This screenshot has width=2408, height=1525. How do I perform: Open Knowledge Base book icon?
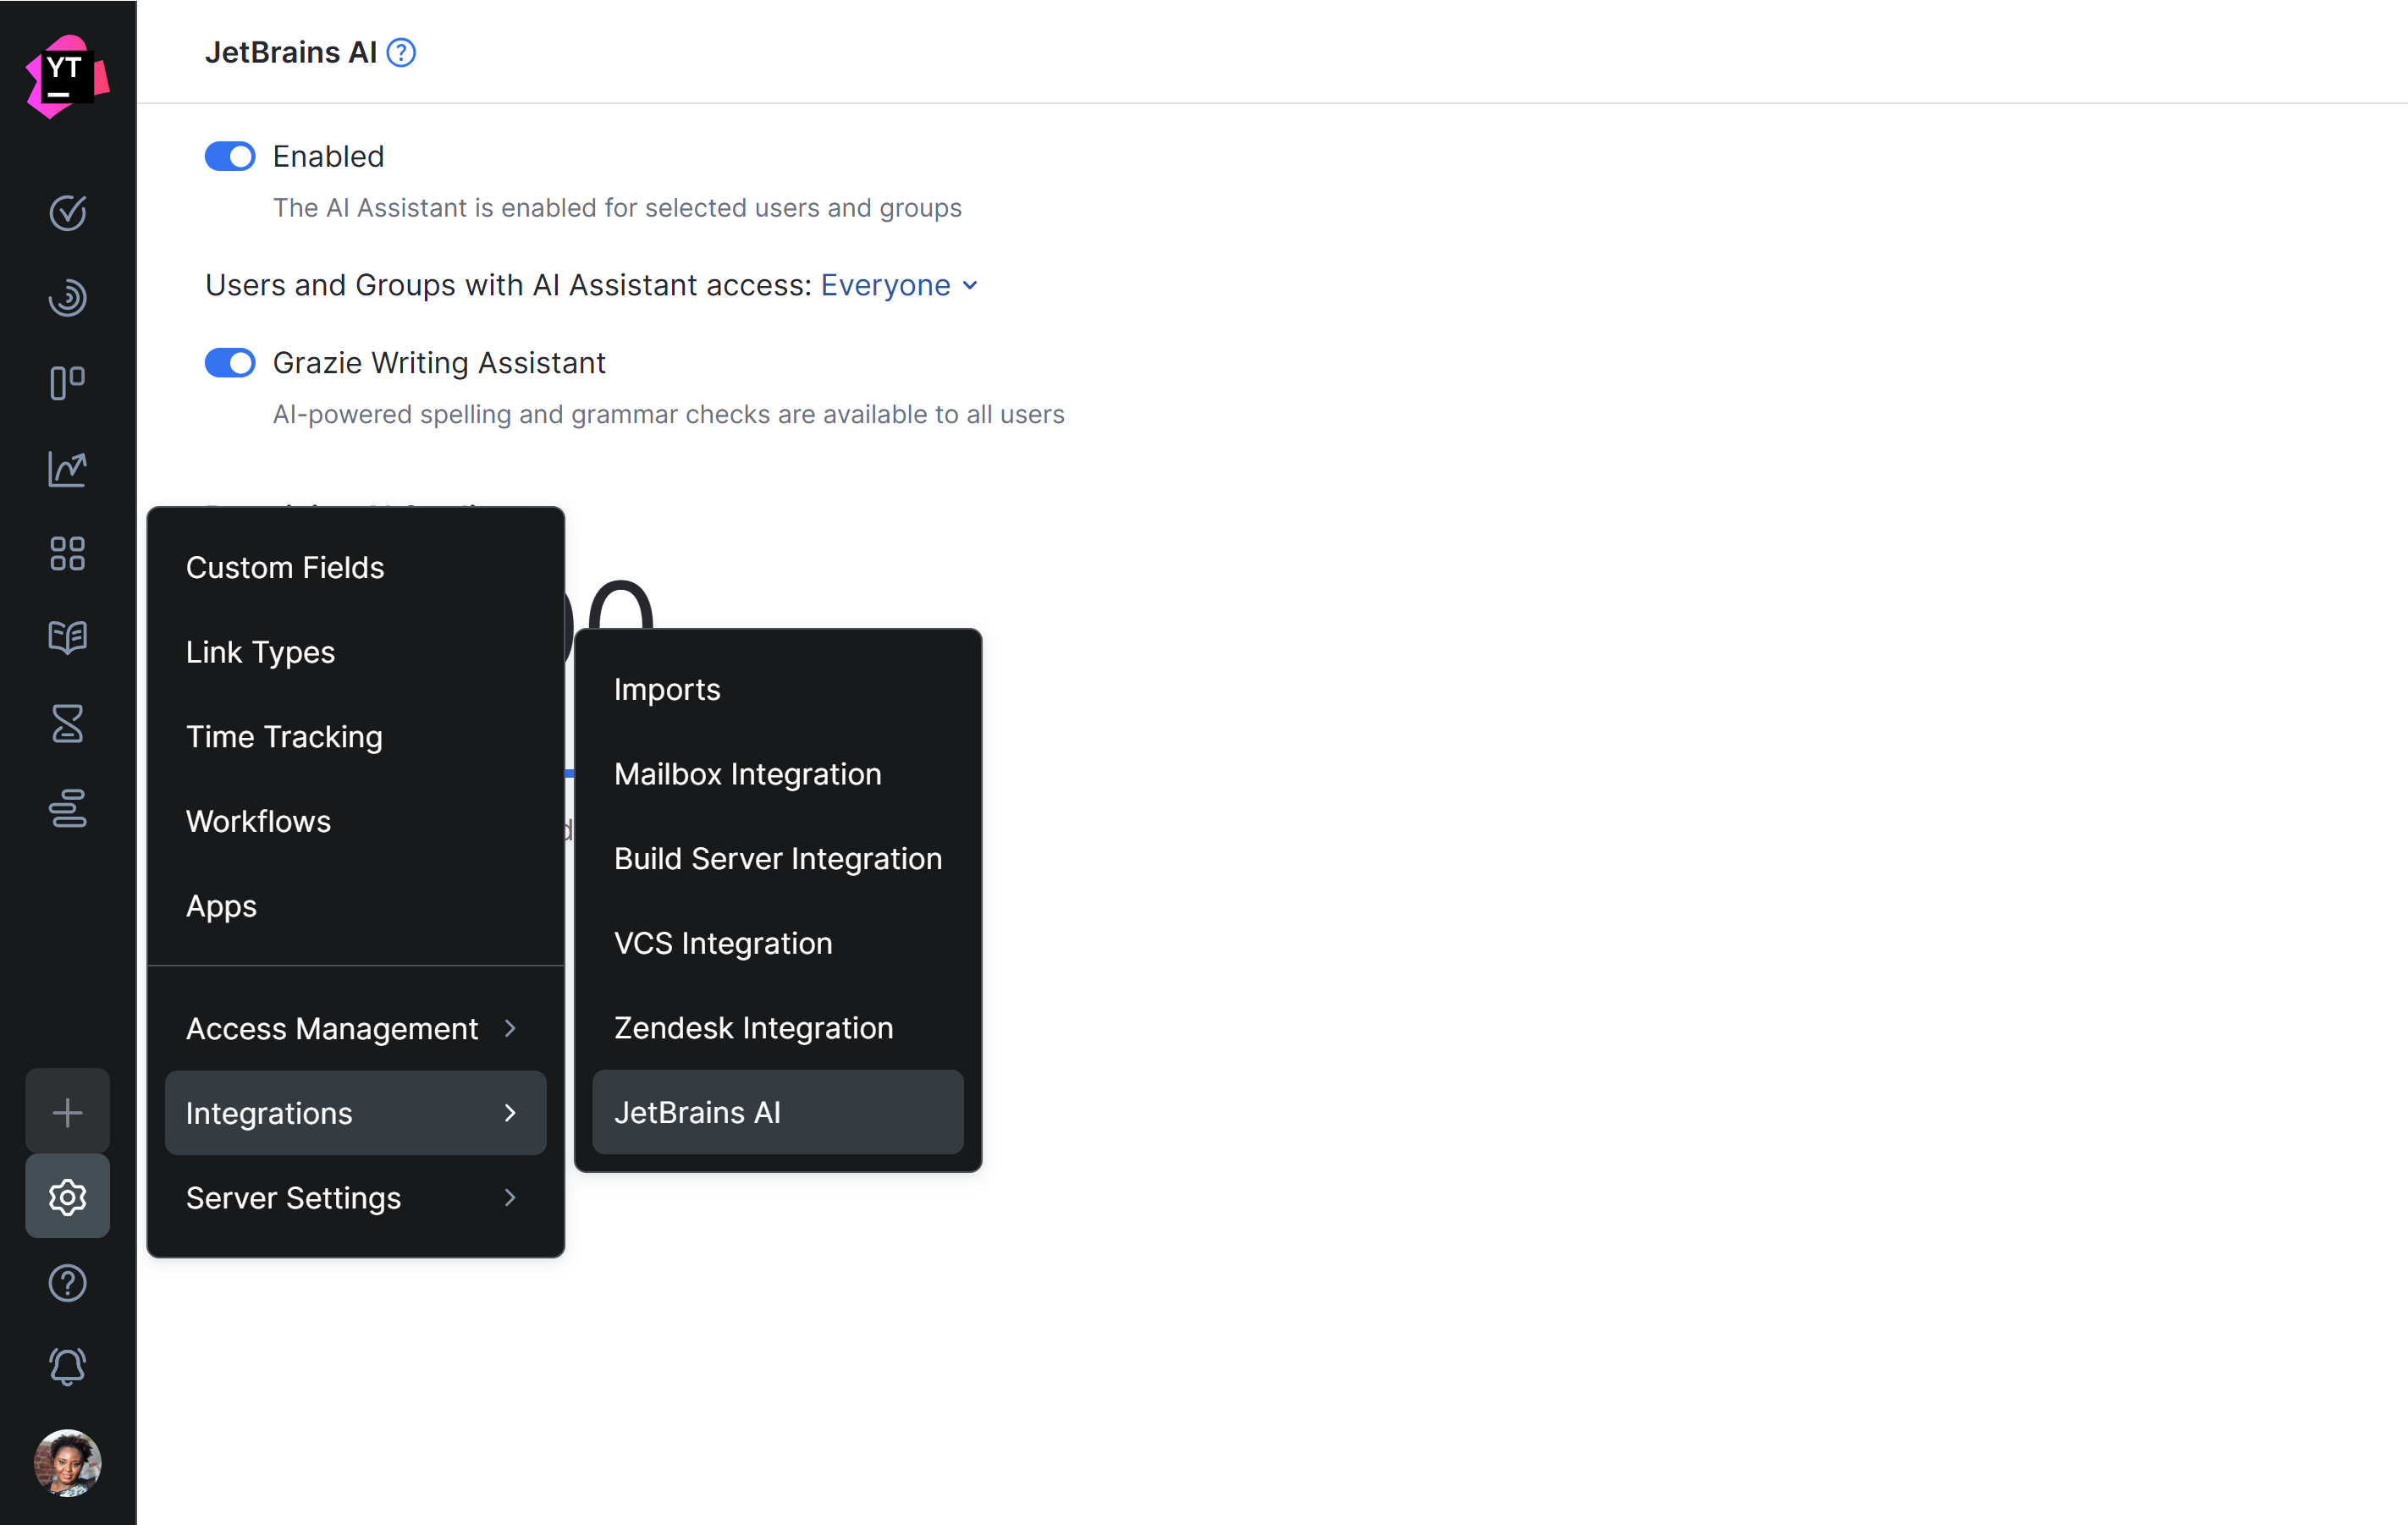point(67,637)
